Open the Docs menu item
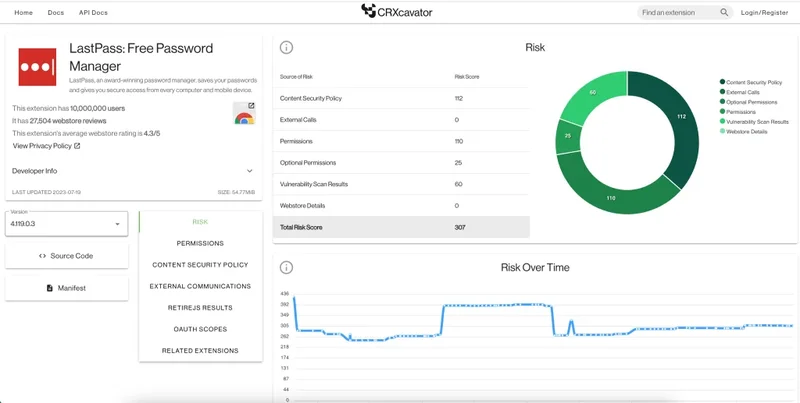800x403 pixels. [x=56, y=13]
